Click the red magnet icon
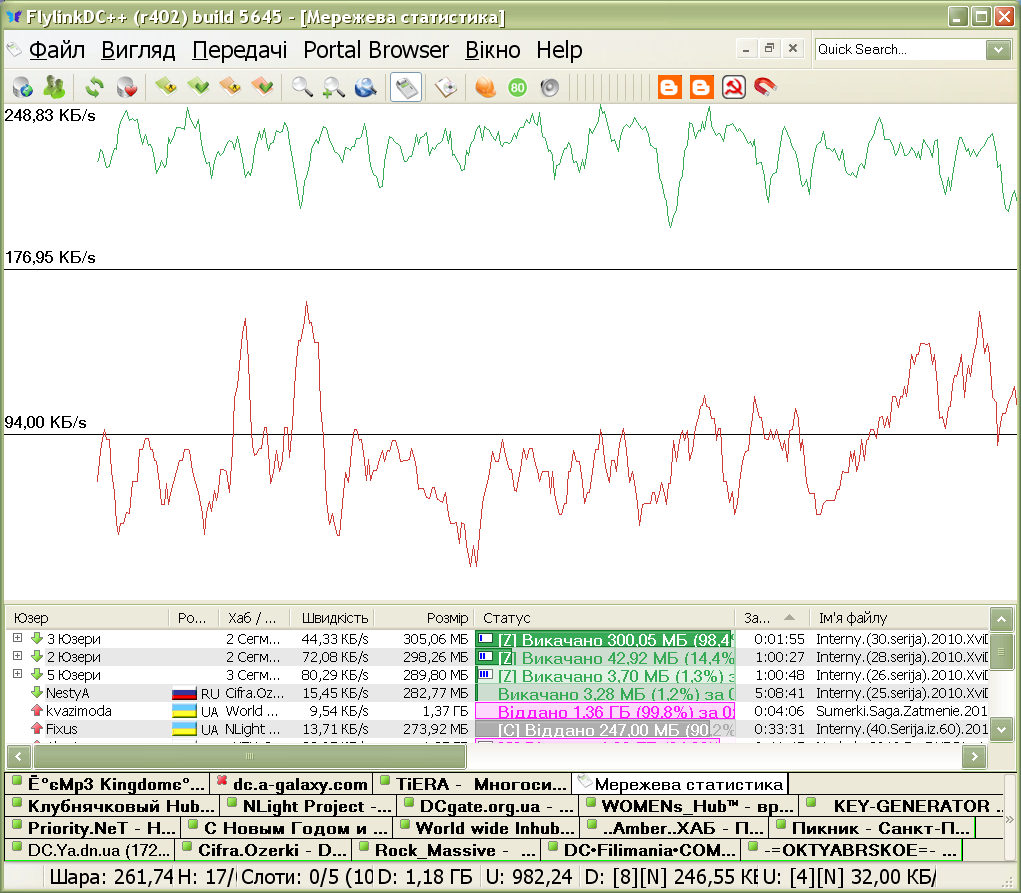 [x=765, y=88]
